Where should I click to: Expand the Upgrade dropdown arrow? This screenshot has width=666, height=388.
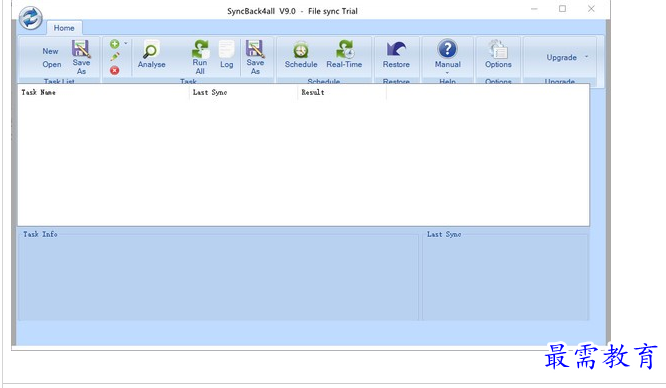coord(587,57)
